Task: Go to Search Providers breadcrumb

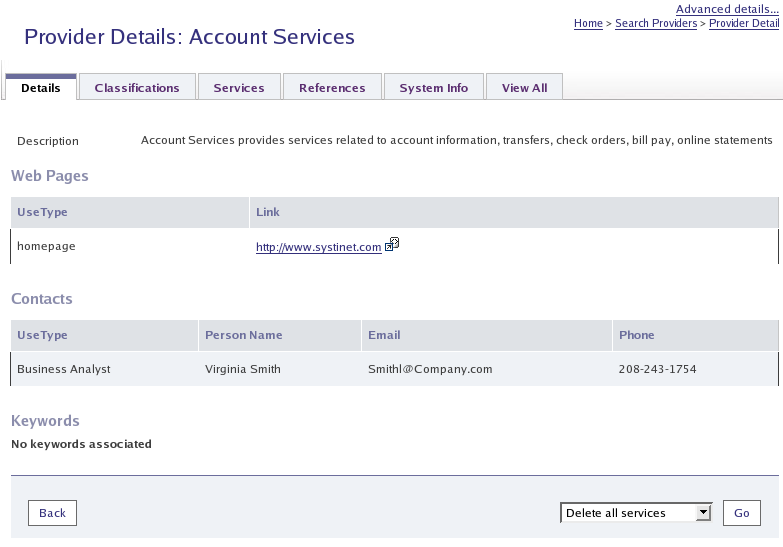Action: pos(656,23)
